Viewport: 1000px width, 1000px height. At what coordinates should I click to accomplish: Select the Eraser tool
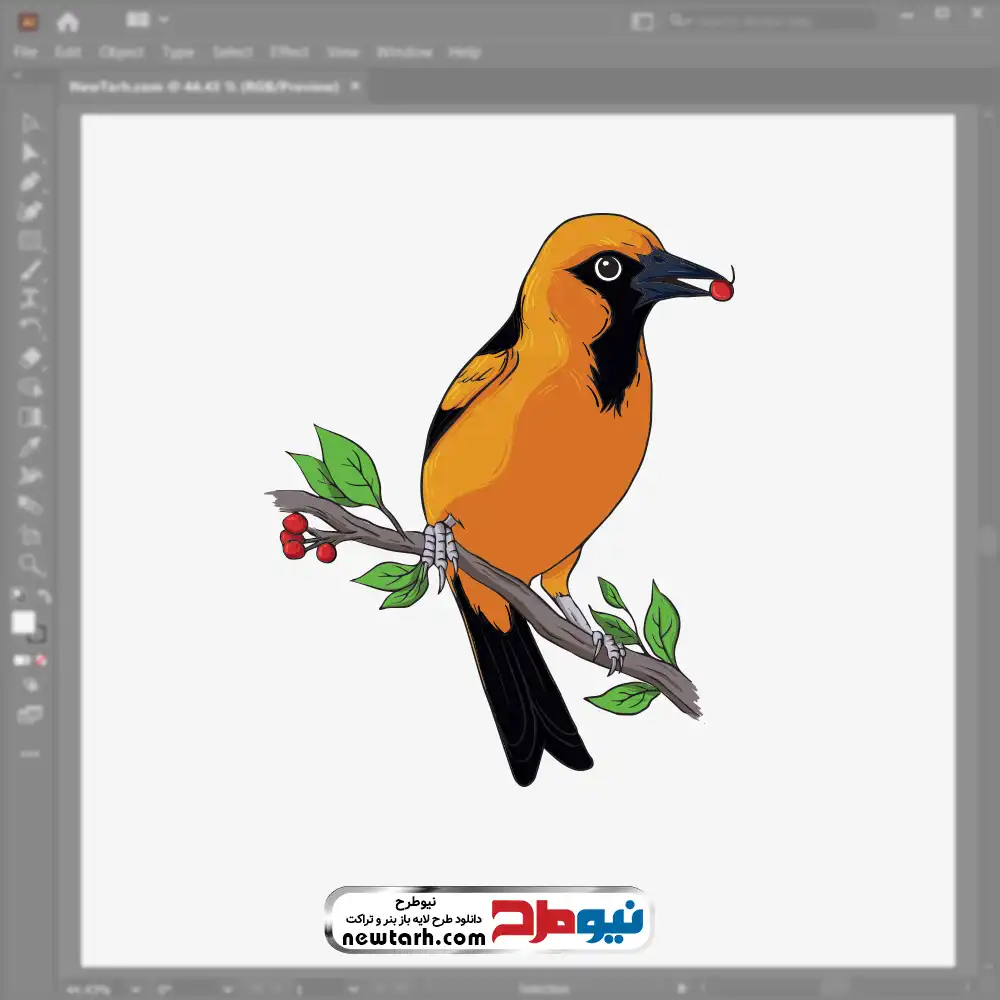click(31, 358)
